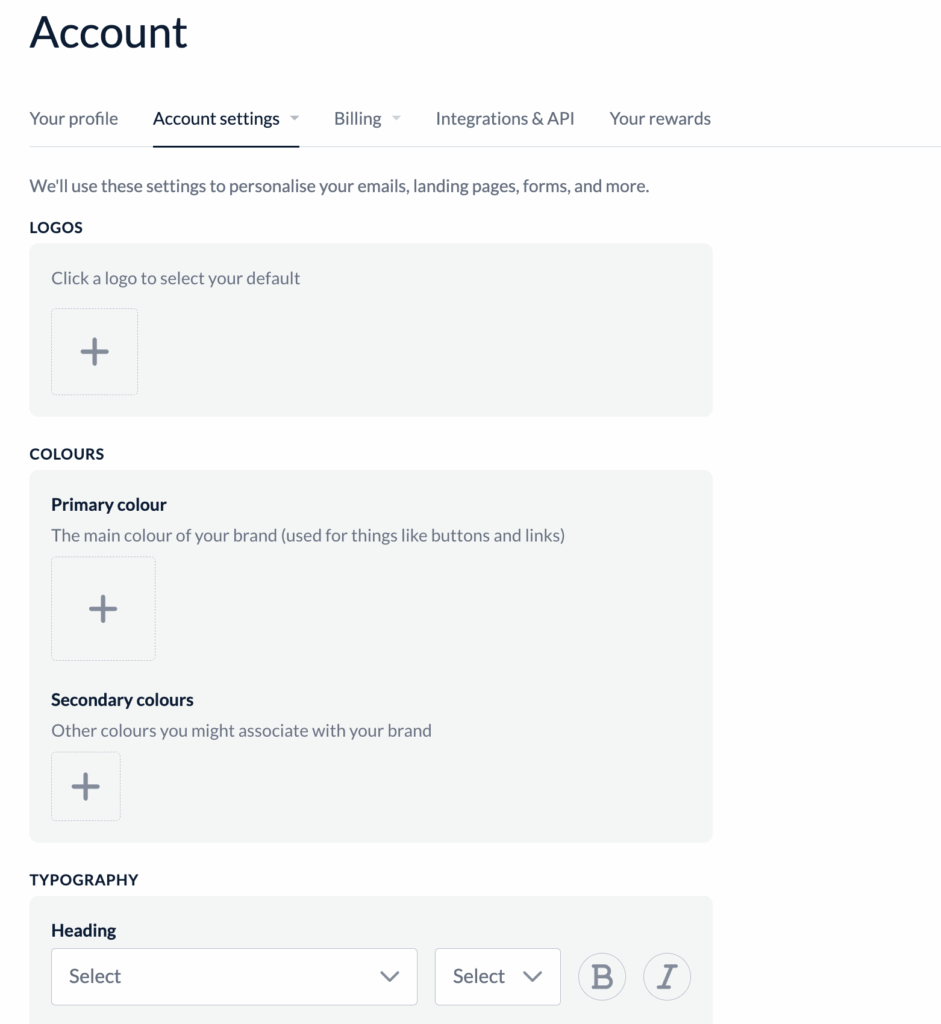941x1024 pixels.
Task: Click the Heading label under Typography
Action: pyautogui.click(x=84, y=930)
